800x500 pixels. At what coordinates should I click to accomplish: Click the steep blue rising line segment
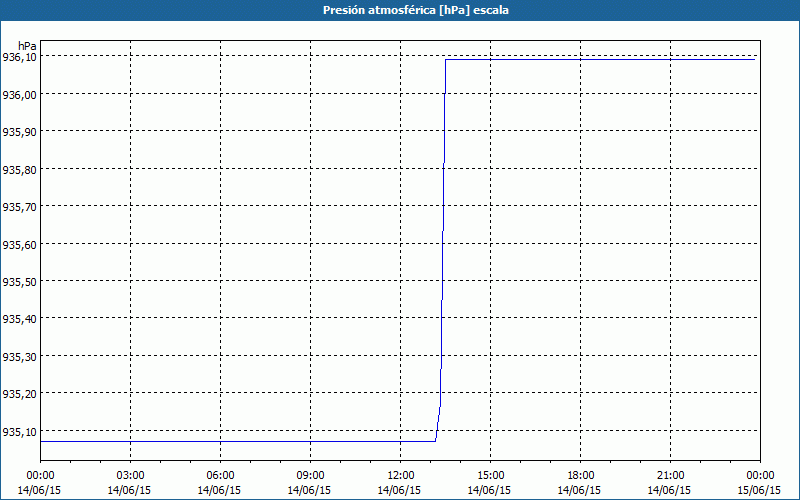(441, 250)
